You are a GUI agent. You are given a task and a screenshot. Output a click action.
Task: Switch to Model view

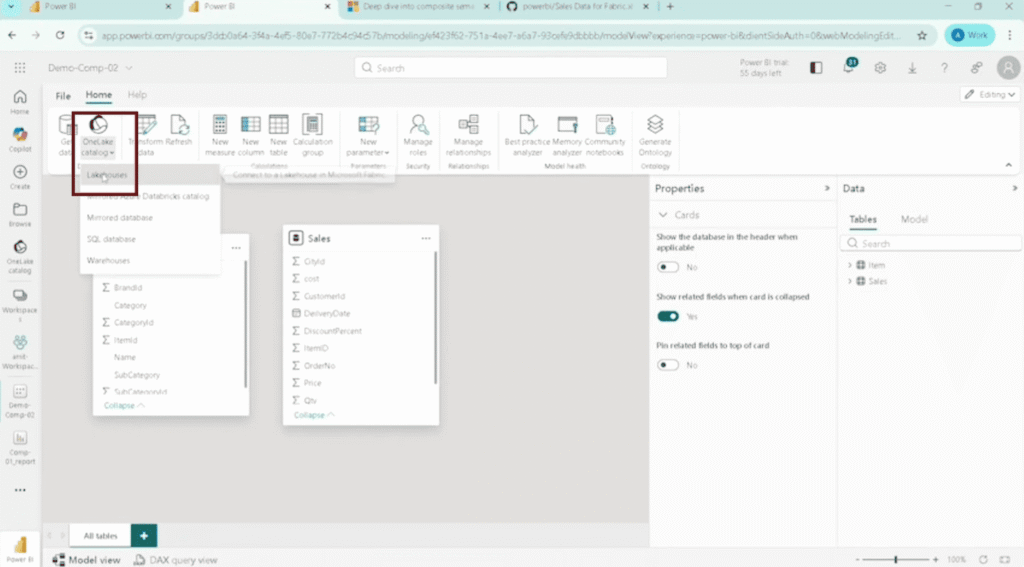click(x=87, y=560)
